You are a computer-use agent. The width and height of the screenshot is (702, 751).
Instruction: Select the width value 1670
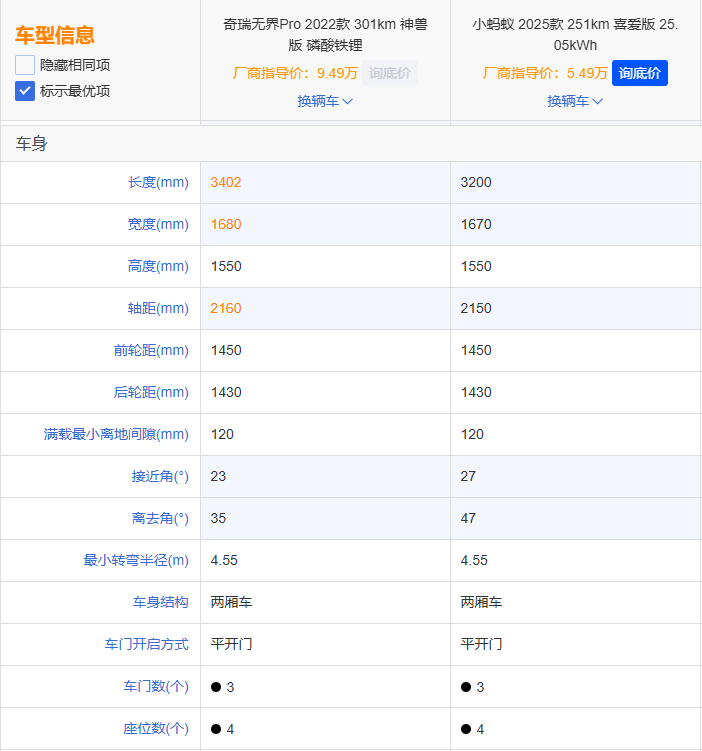476,224
